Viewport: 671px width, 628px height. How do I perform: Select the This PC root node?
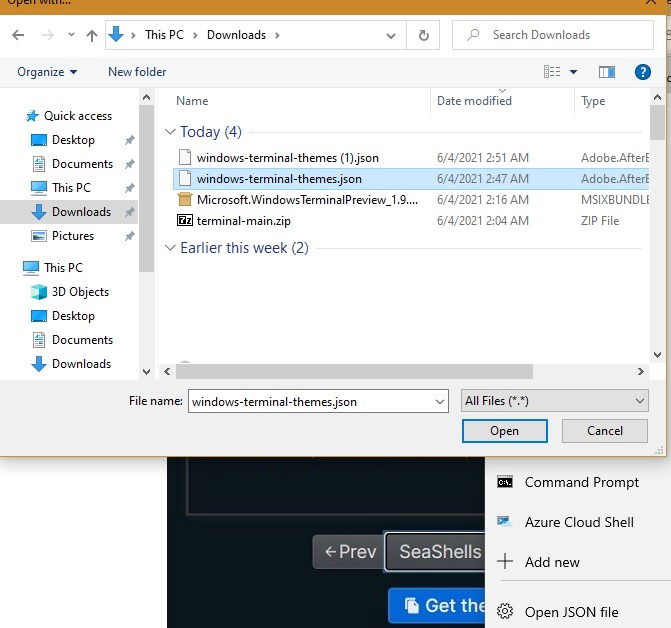63,268
